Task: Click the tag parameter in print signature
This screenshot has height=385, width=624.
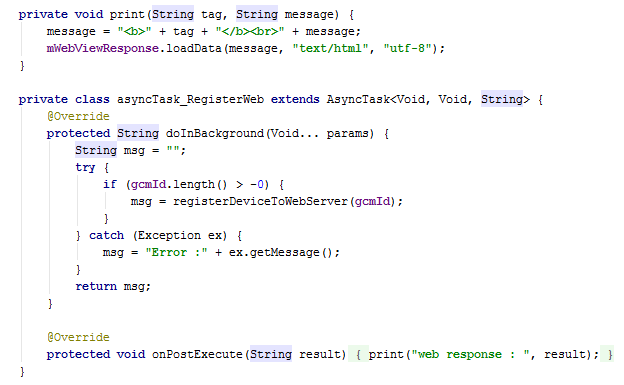Action: [211, 15]
